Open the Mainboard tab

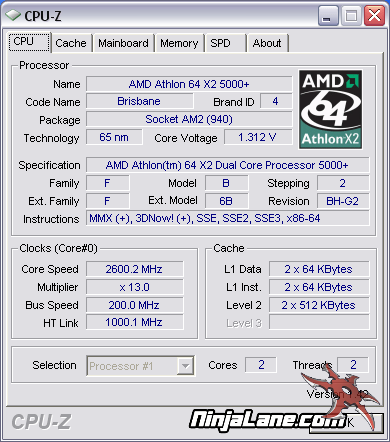click(123, 43)
